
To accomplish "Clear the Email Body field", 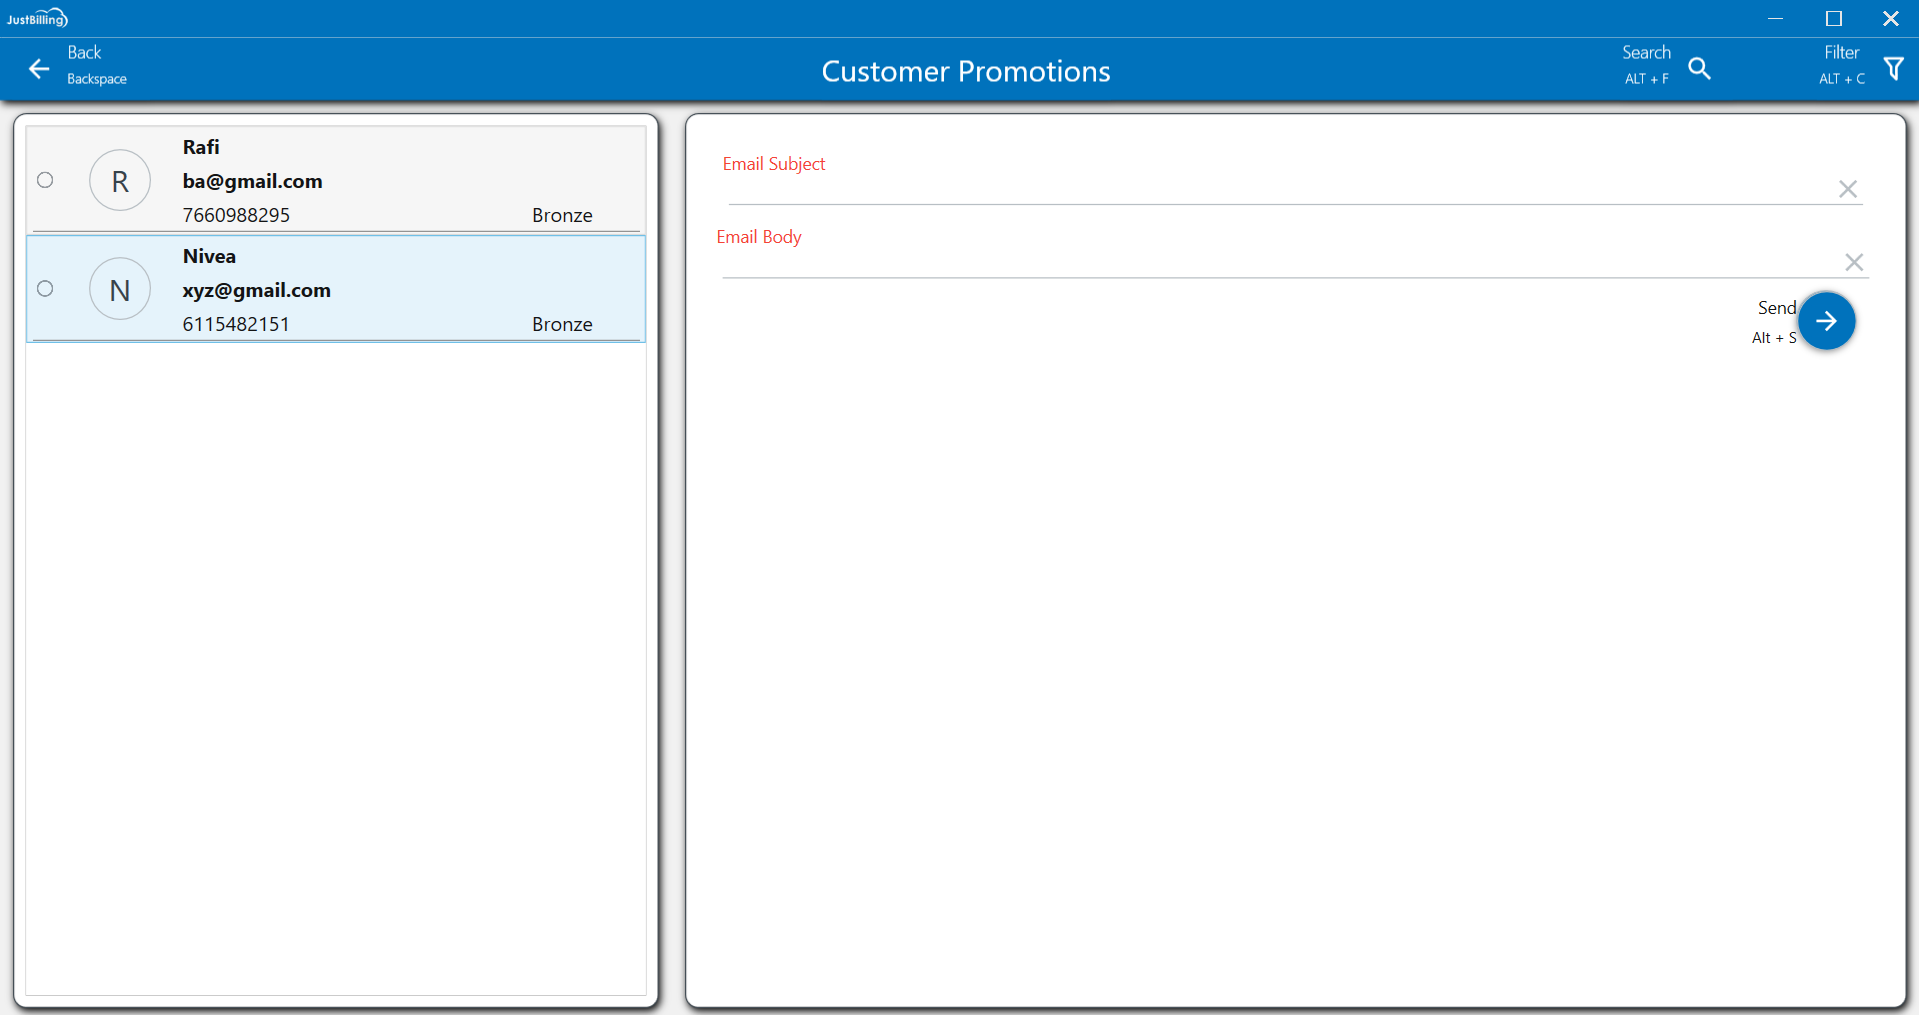I will [1853, 262].
